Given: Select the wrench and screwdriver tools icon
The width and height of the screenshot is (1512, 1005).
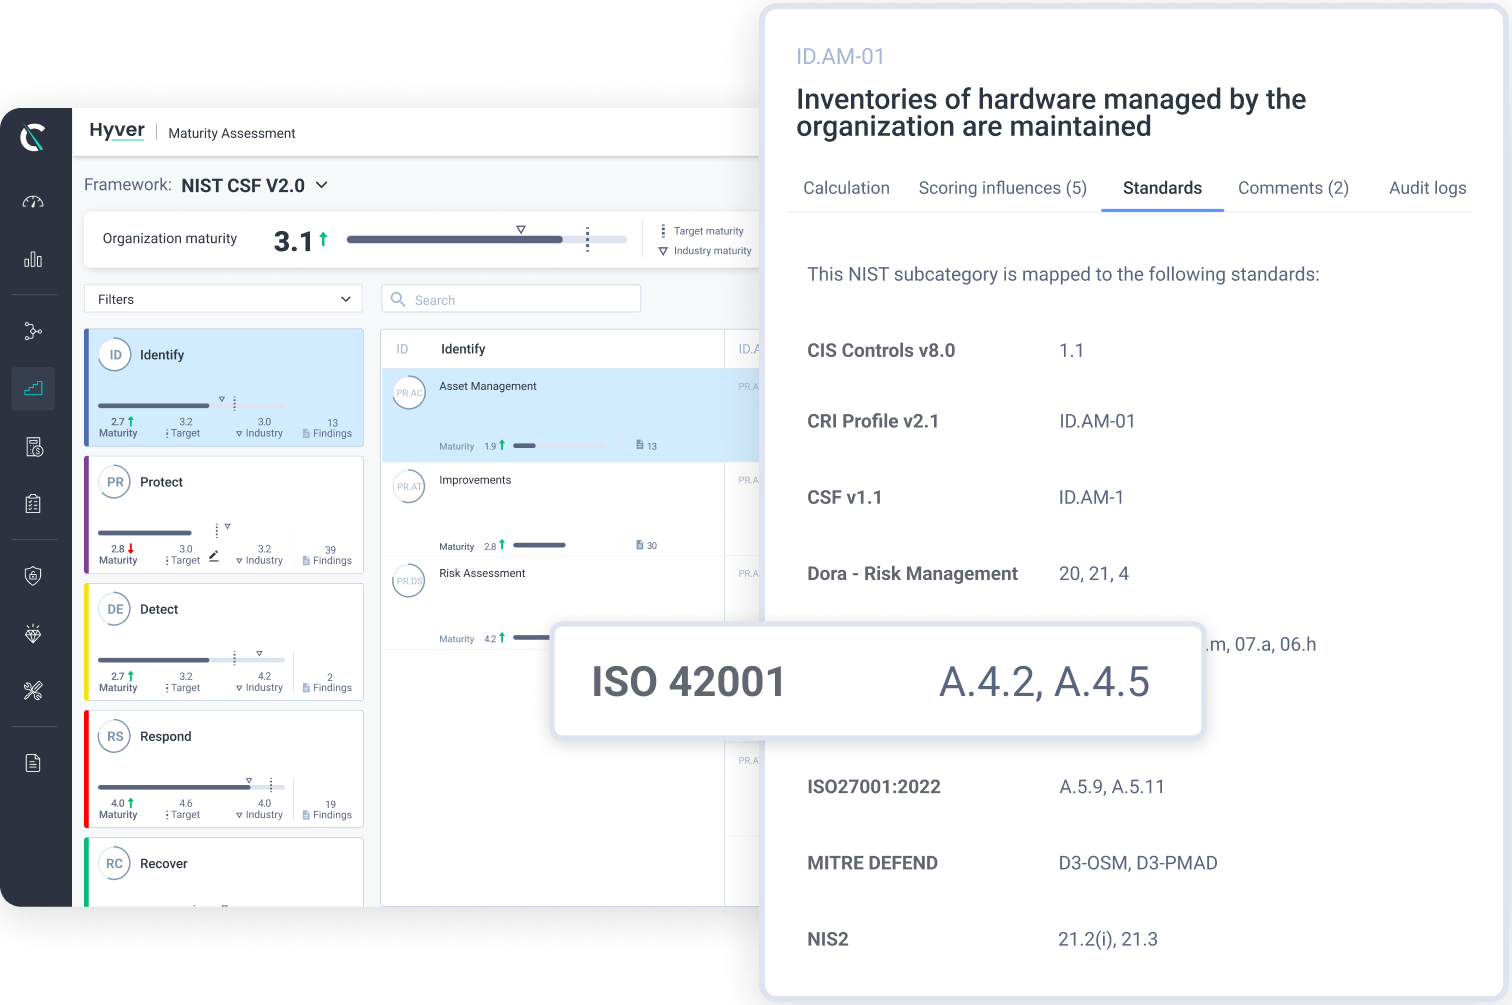Looking at the screenshot, I should coord(33,690).
